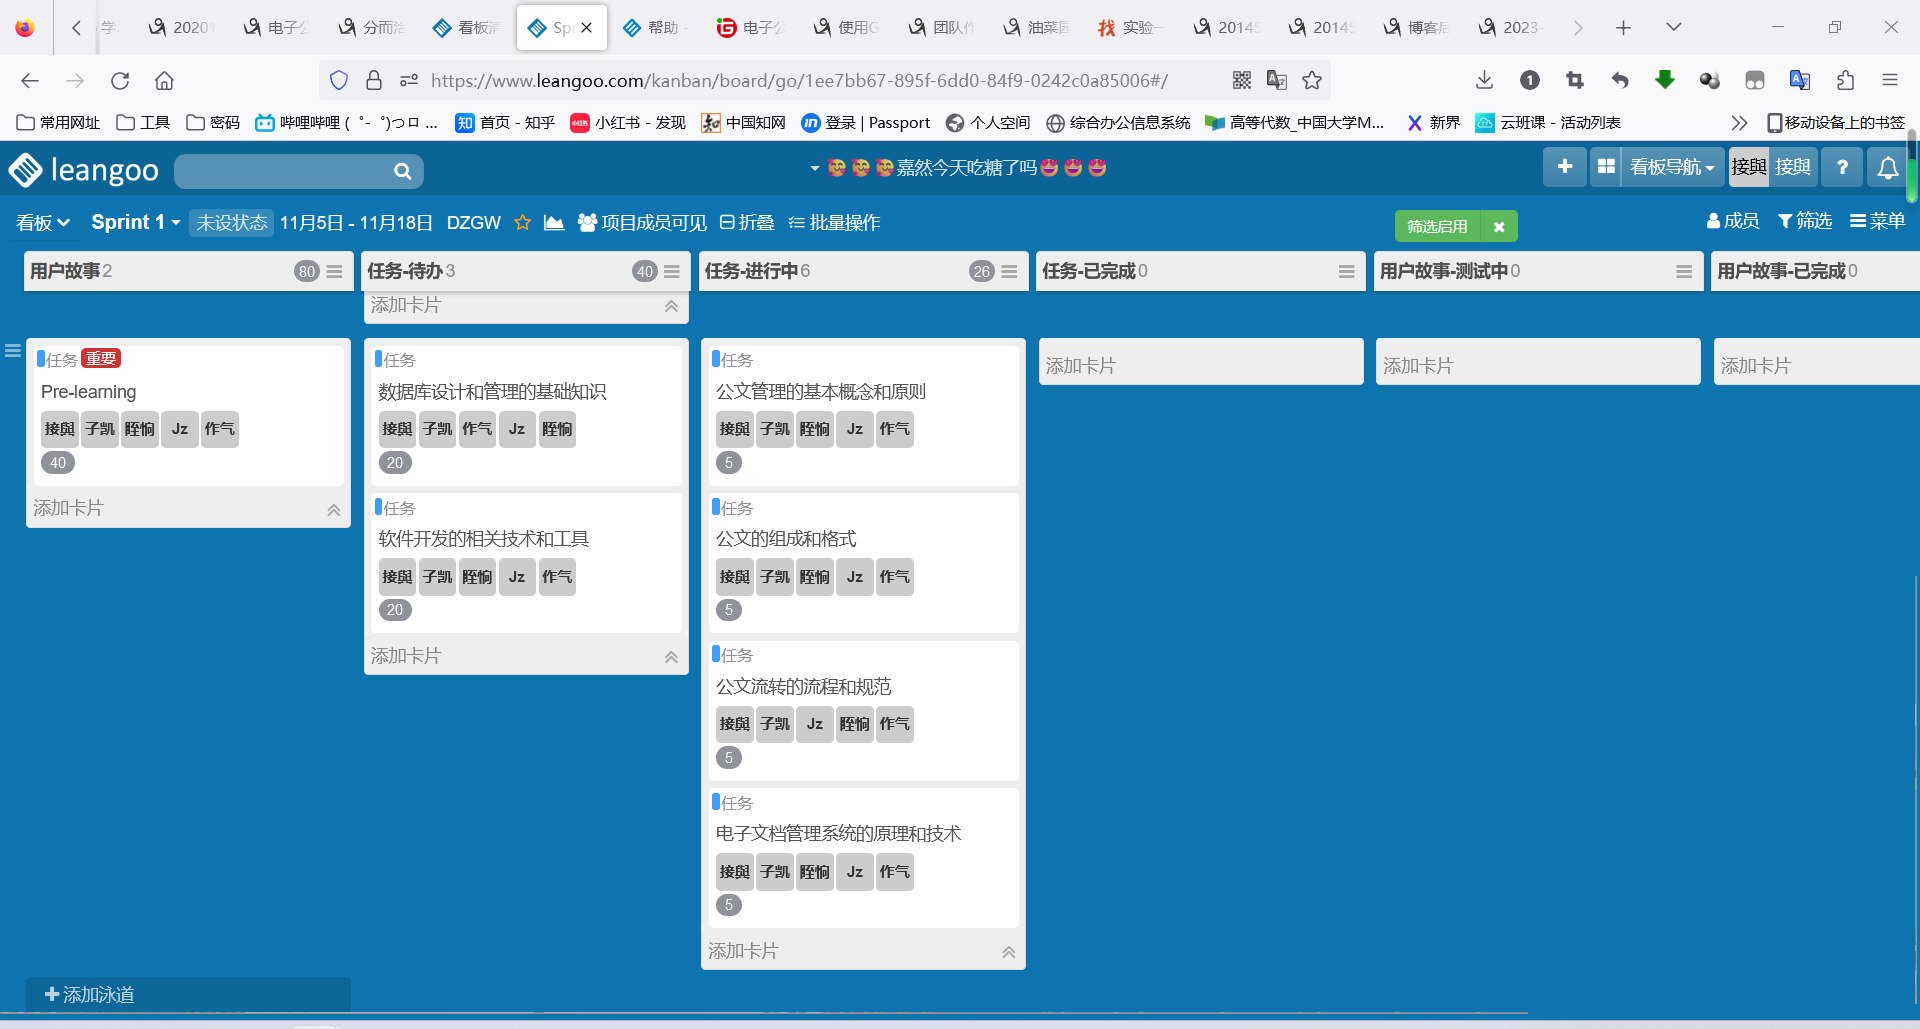The height and width of the screenshot is (1029, 1920).
Task: Show the list-all-tabs dropdown
Action: click(x=1673, y=28)
